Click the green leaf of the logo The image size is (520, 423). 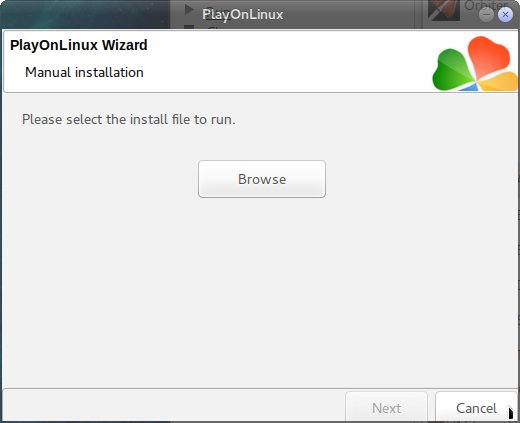click(452, 69)
